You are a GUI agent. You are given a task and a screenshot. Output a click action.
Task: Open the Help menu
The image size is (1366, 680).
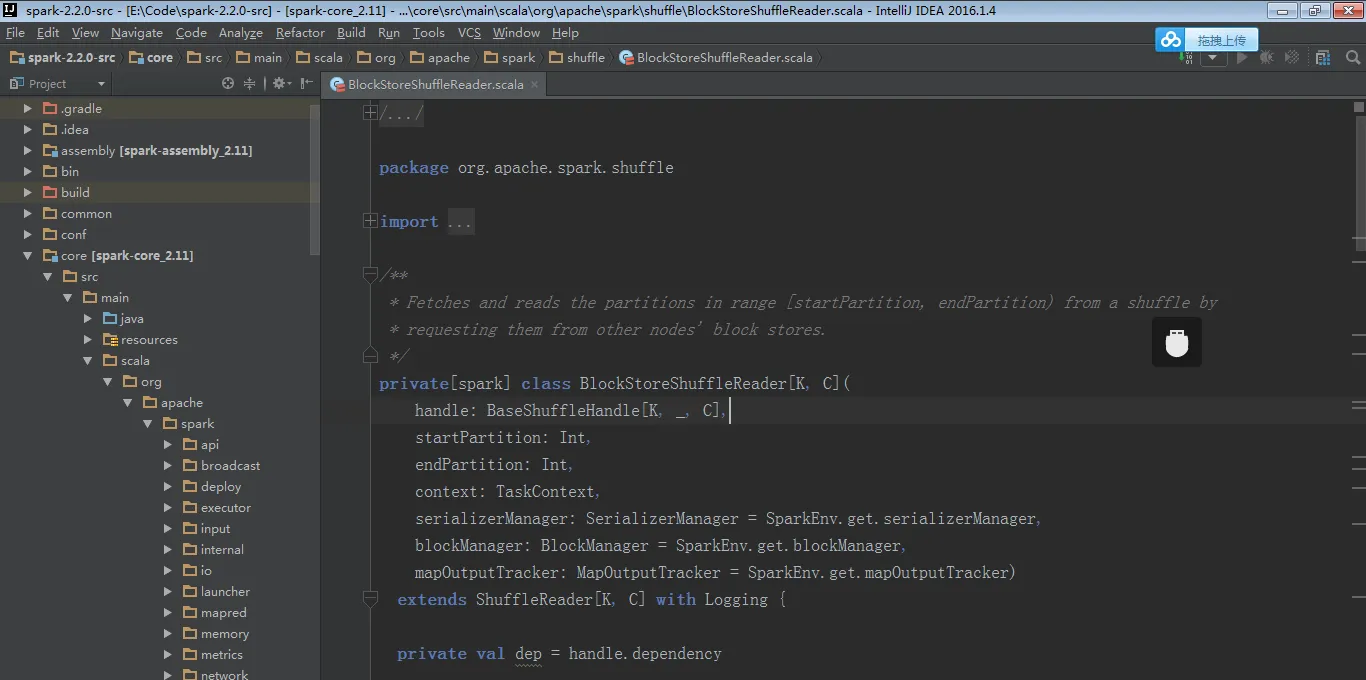(565, 33)
